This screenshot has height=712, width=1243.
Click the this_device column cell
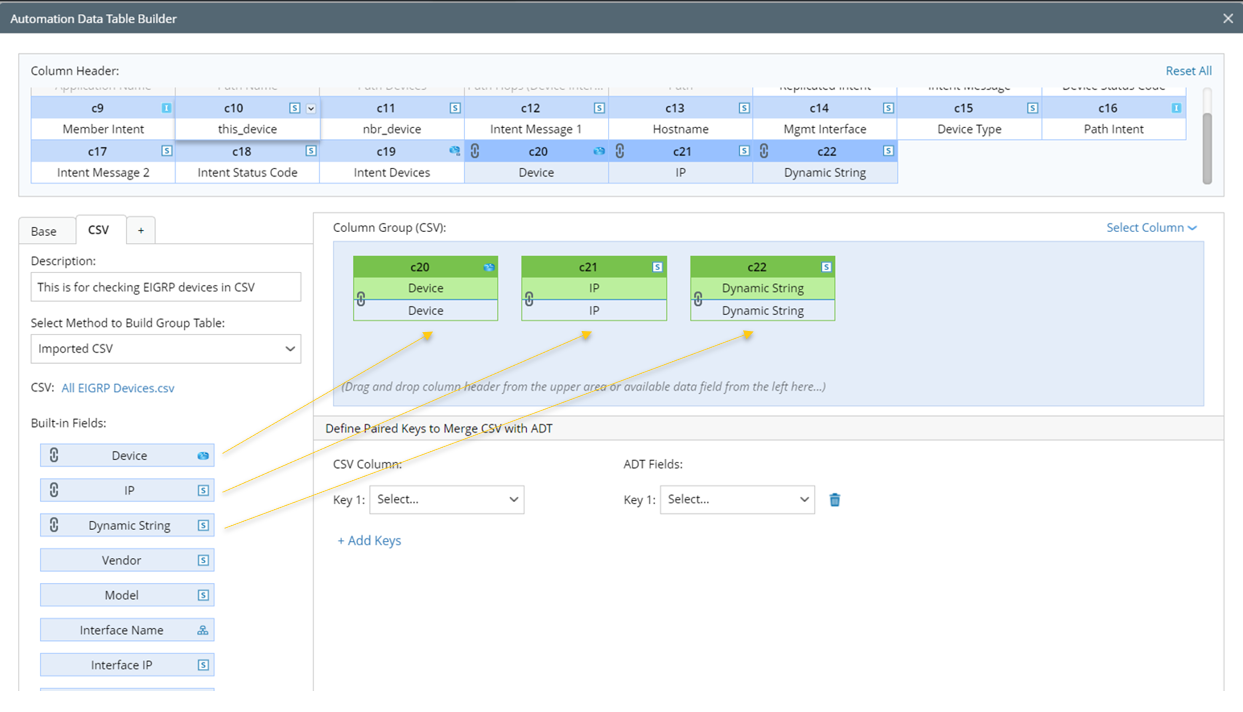pos(248,129)
